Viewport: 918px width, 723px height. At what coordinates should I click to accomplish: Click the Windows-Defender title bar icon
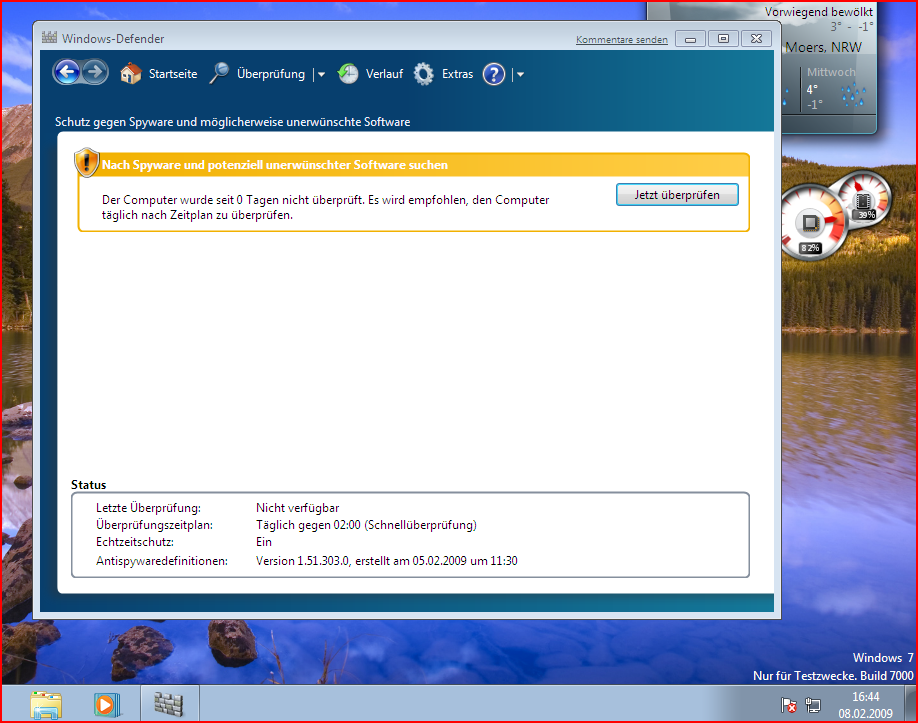(49, 37)
